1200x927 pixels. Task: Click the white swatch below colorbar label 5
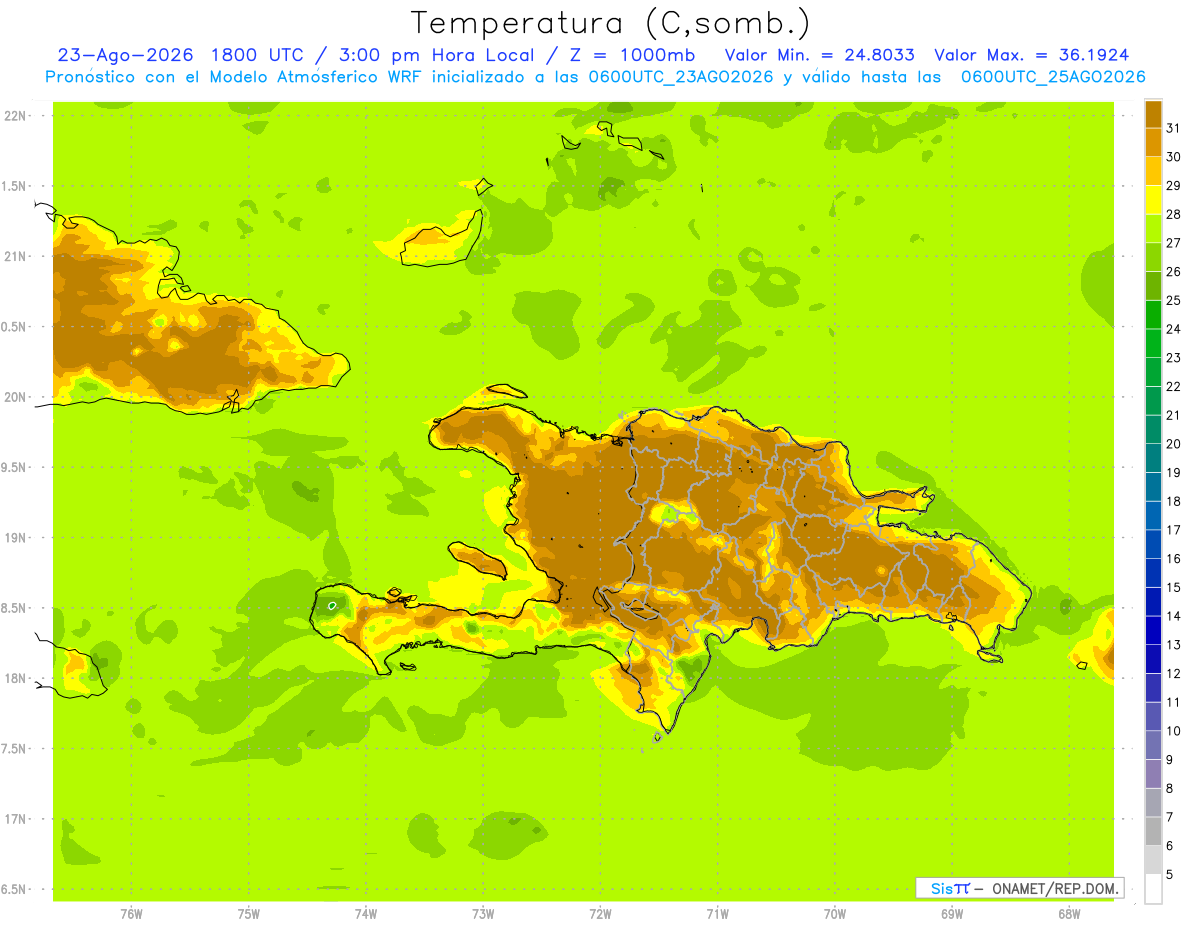[1153, 888]
